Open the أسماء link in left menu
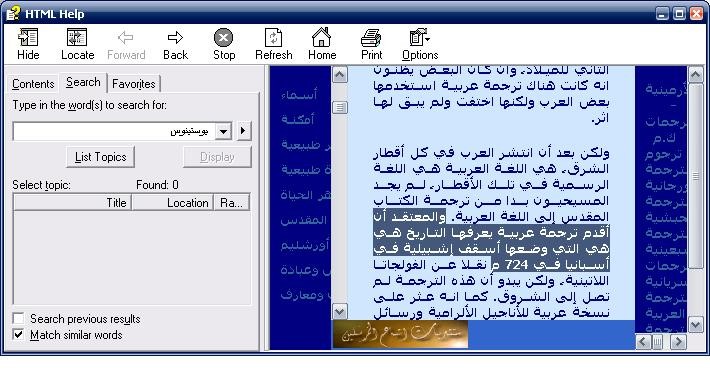Image resolution: width=710 pixels, height=384 pixels. tap(299, 95)
